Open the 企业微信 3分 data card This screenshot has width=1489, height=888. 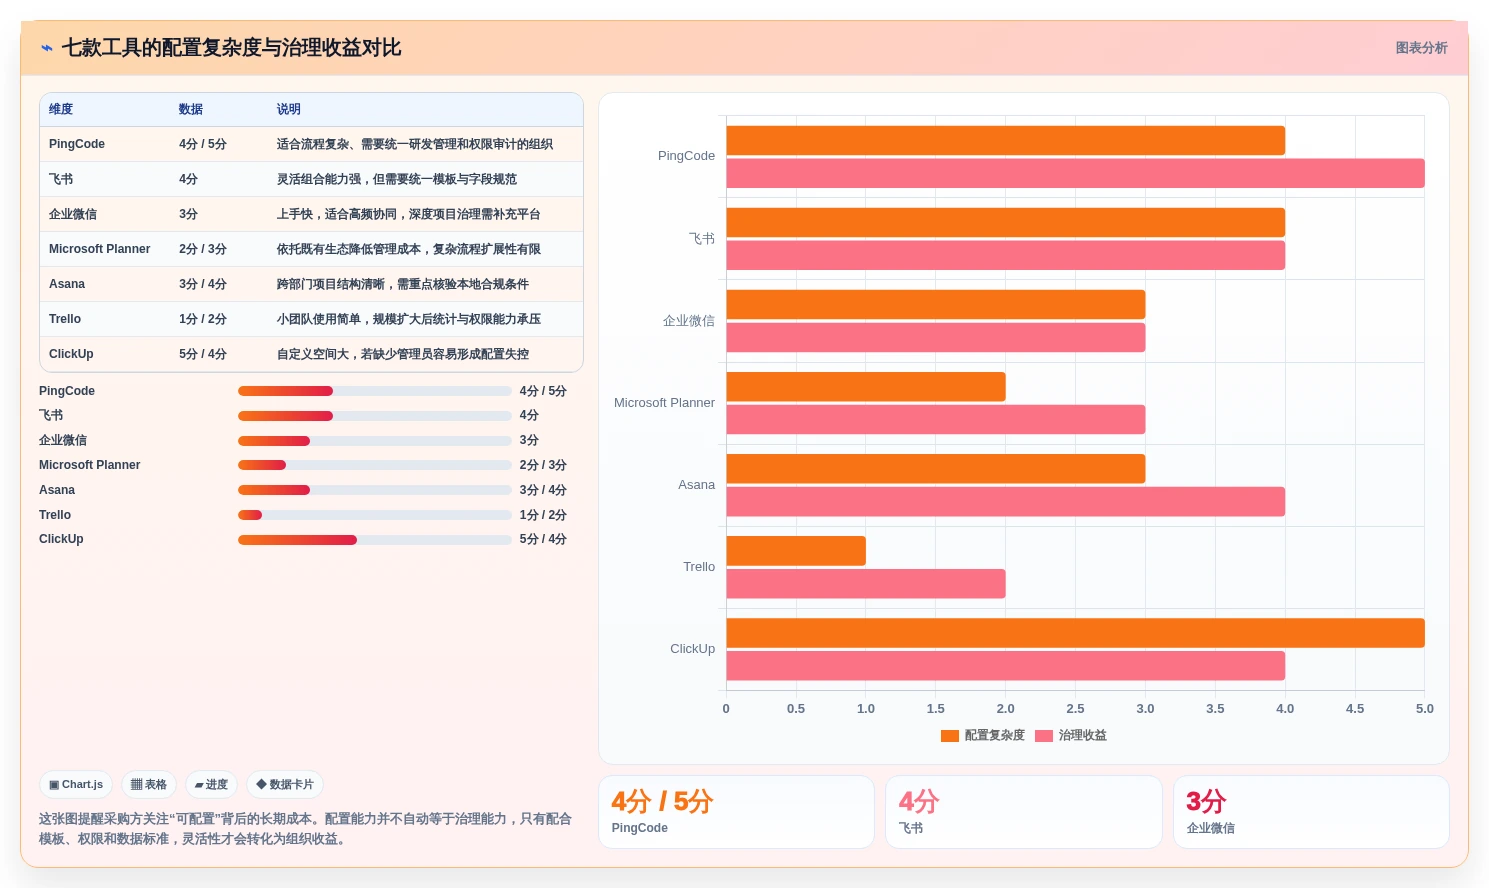pos(1311,812)
